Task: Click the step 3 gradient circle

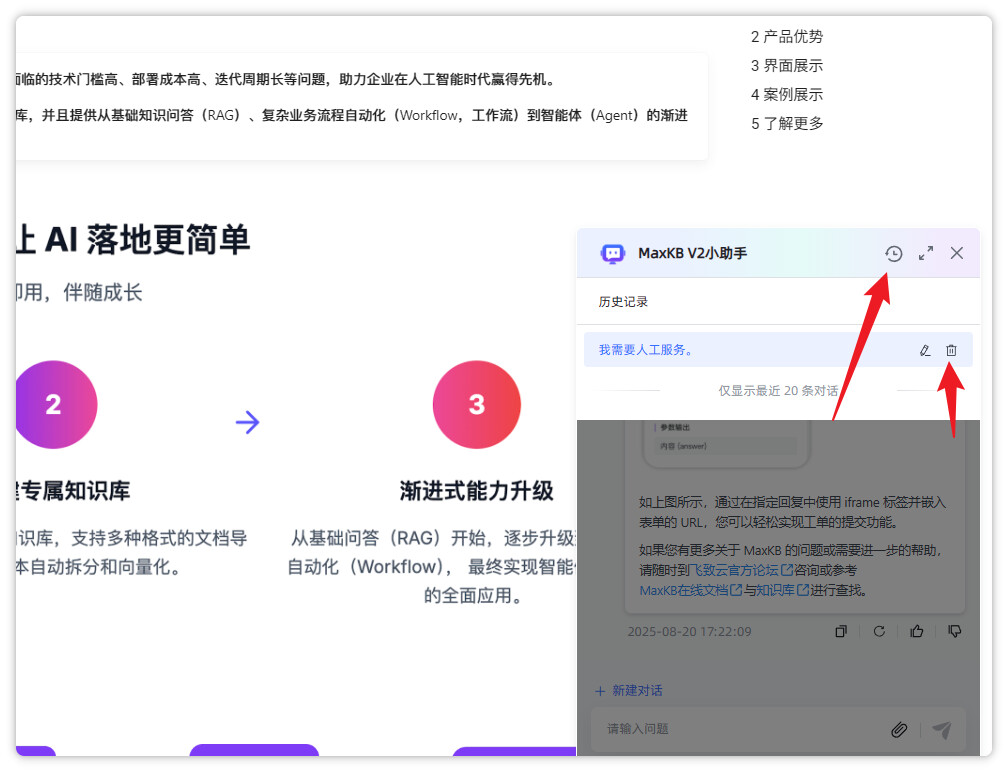Action: coord(476,404)
